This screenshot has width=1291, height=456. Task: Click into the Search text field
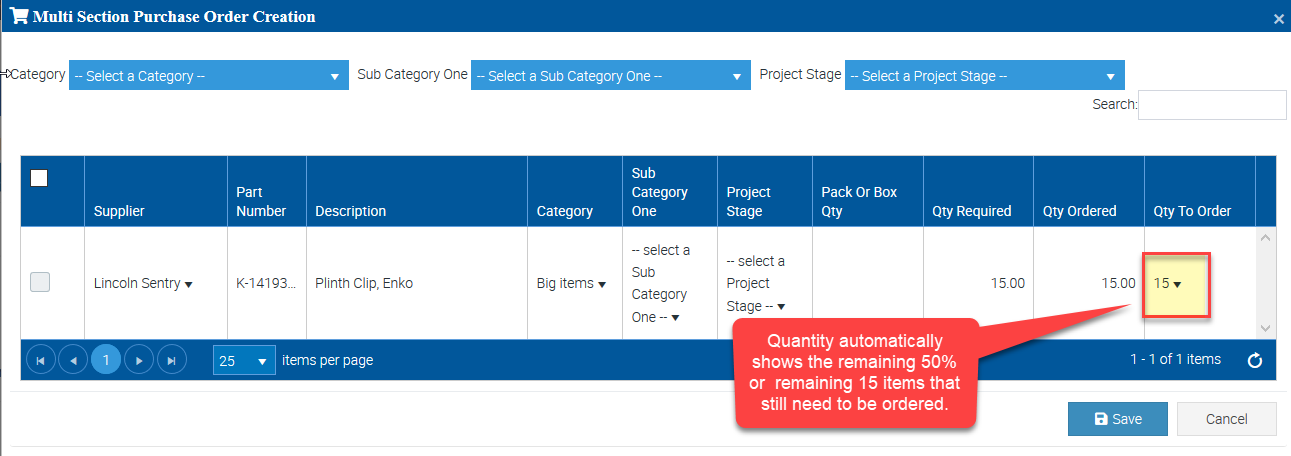pos(1211,105)
